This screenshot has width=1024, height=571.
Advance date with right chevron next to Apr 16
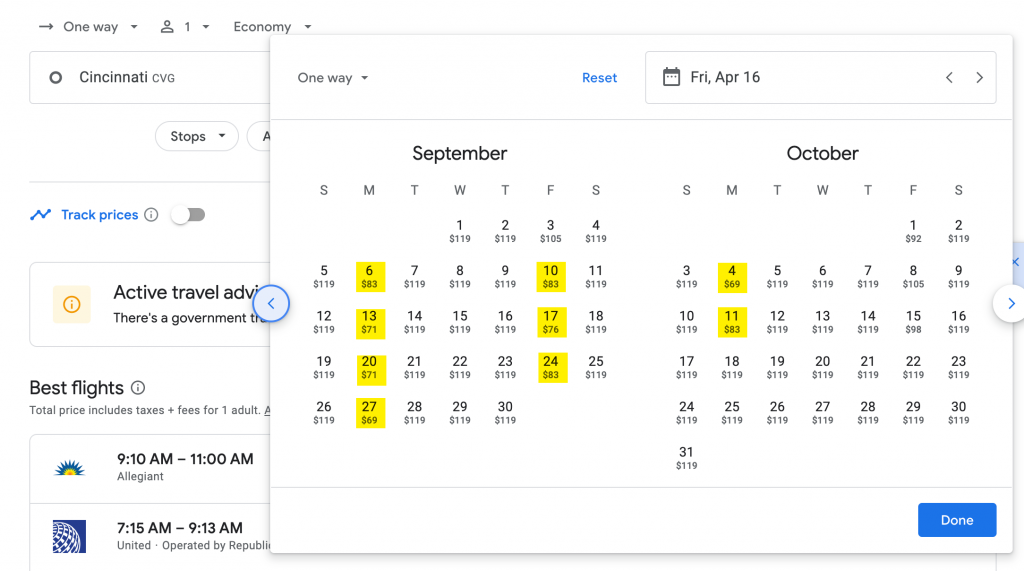(x=979, y=78)
